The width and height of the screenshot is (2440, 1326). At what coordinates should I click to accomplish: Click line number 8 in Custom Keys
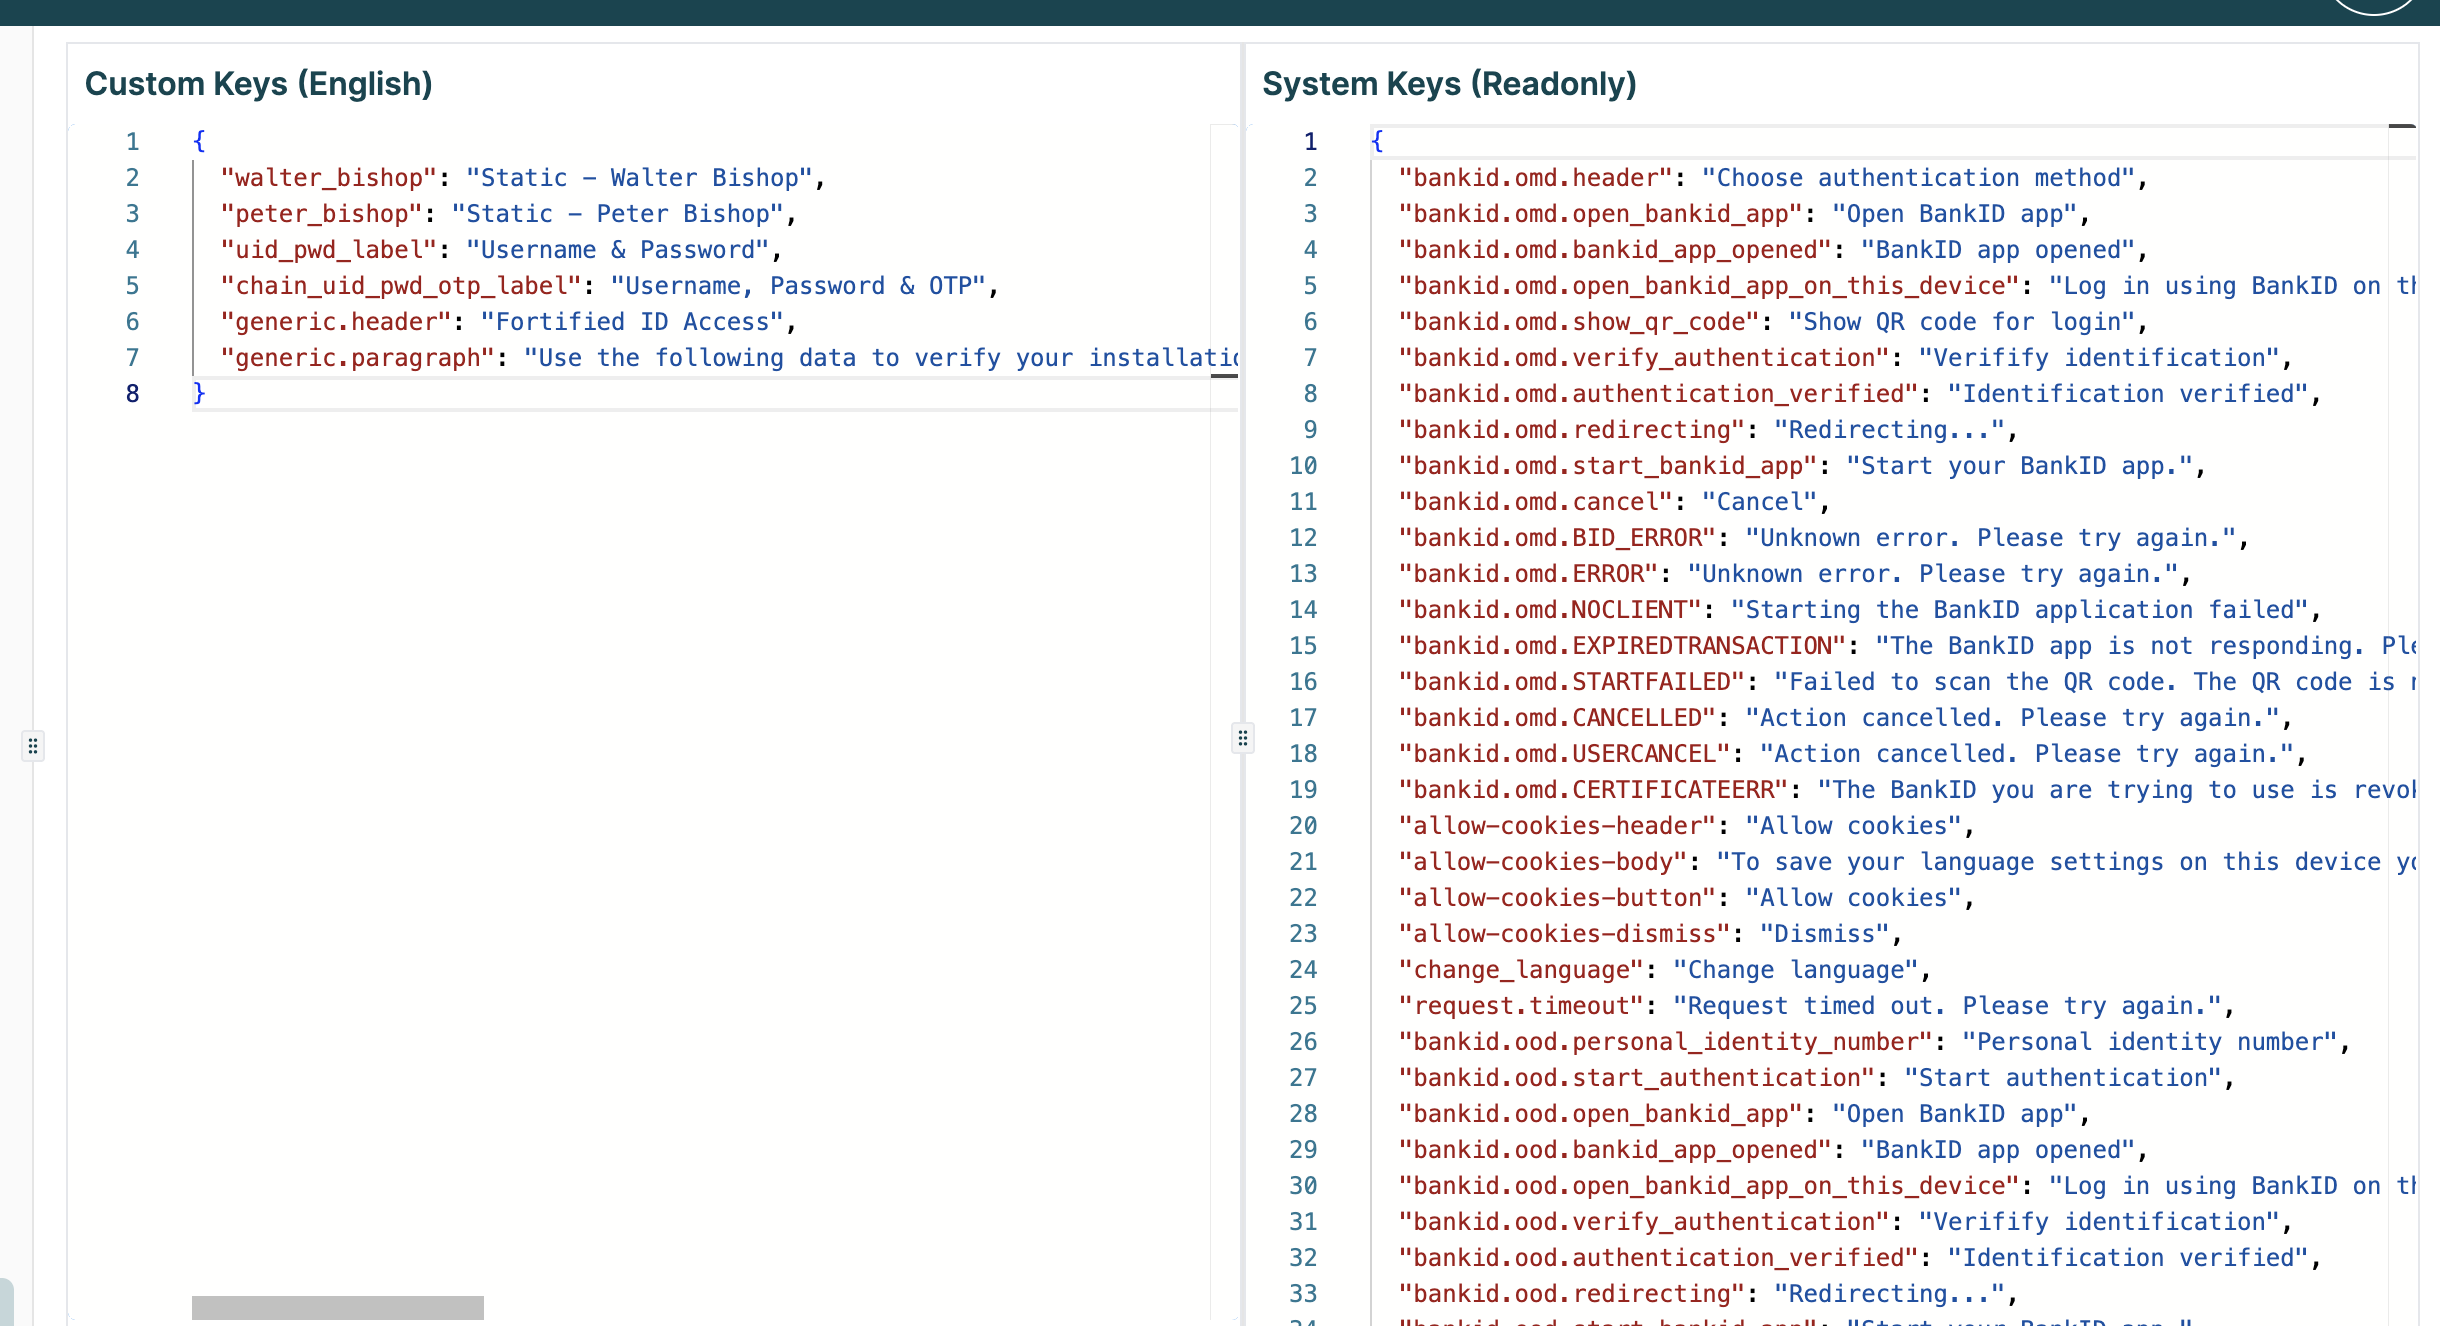click(x=133, y=394)
